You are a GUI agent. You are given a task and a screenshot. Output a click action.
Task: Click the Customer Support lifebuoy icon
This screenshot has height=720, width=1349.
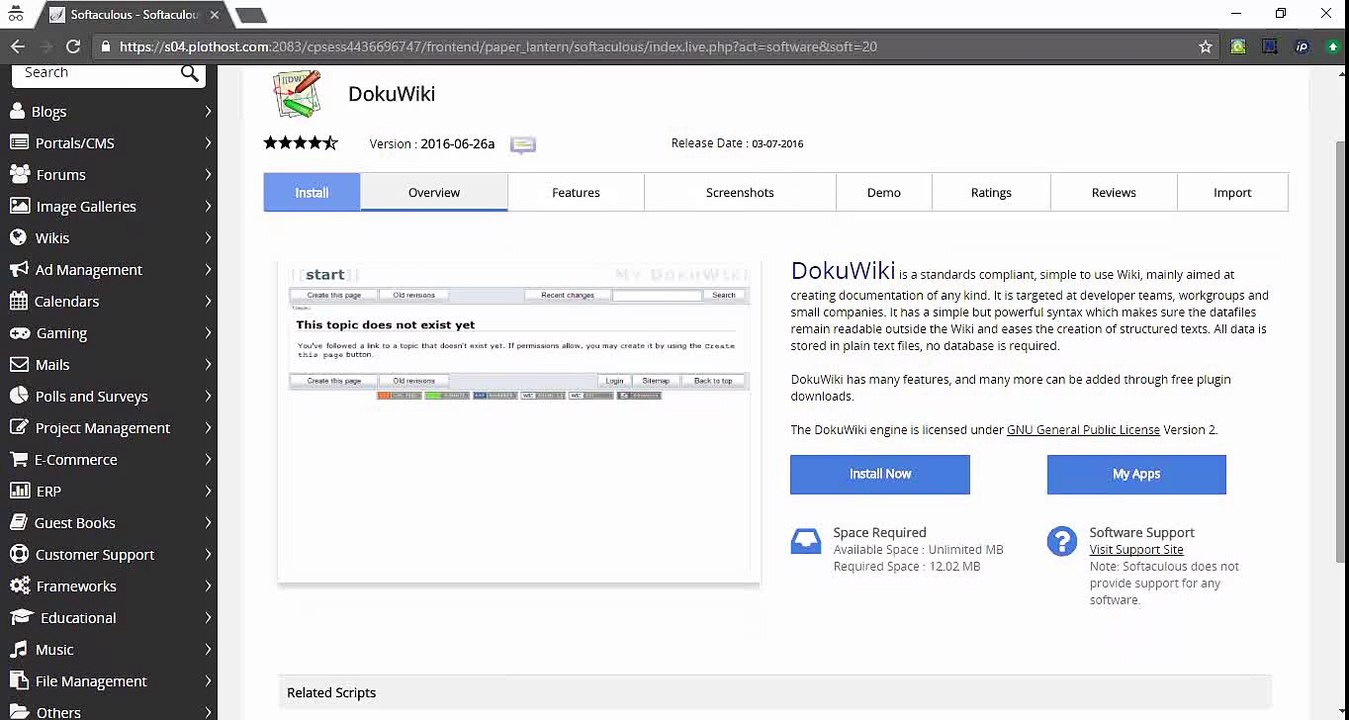pyautogui.click(x=18, y=554)
